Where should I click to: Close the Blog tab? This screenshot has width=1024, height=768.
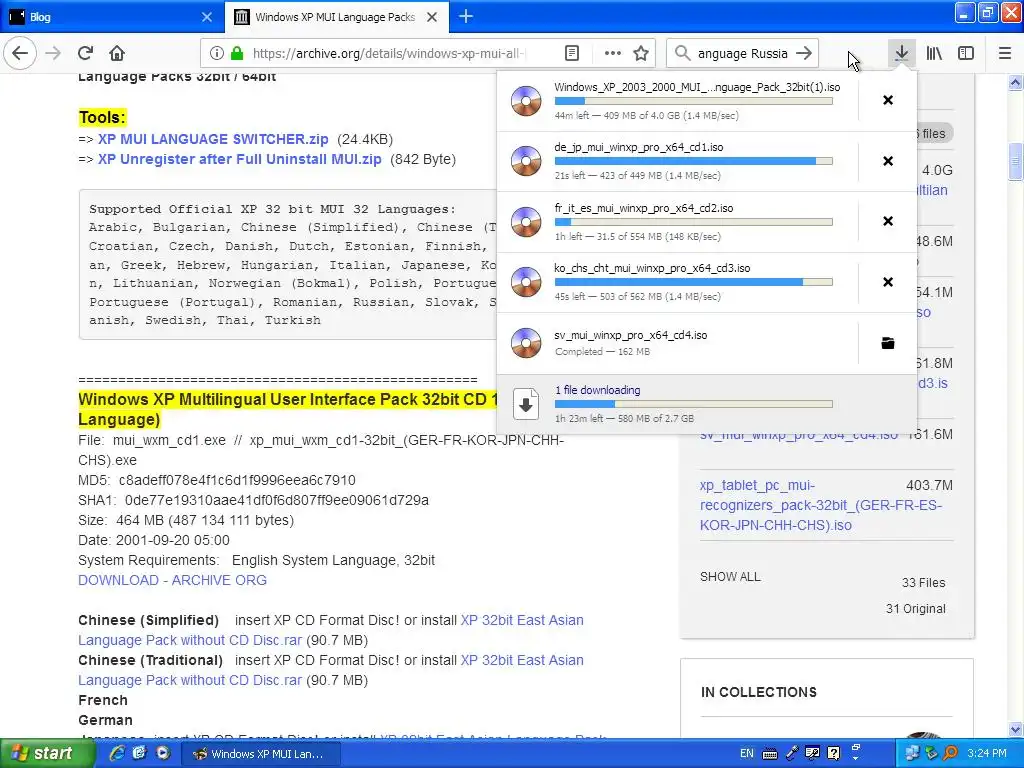pos(206,17)
